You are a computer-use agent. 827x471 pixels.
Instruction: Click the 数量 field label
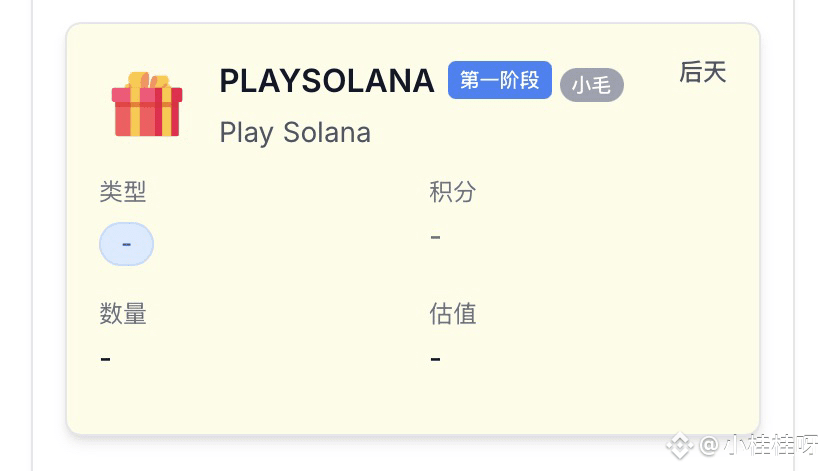(x=123, y=314)
